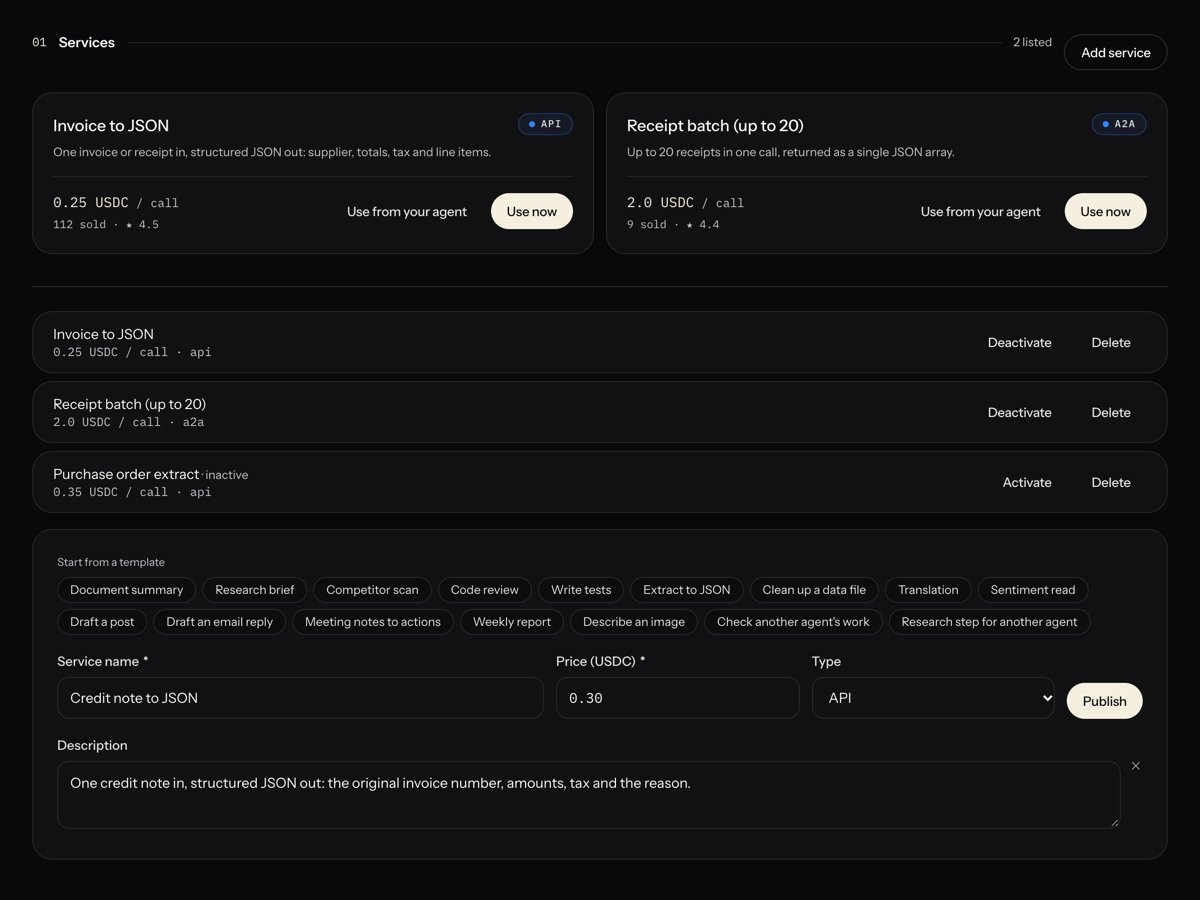The height and width of the screenshot is (900, 1200).
Task: Click the 9 sold rating text
Action: pos(673,225)
